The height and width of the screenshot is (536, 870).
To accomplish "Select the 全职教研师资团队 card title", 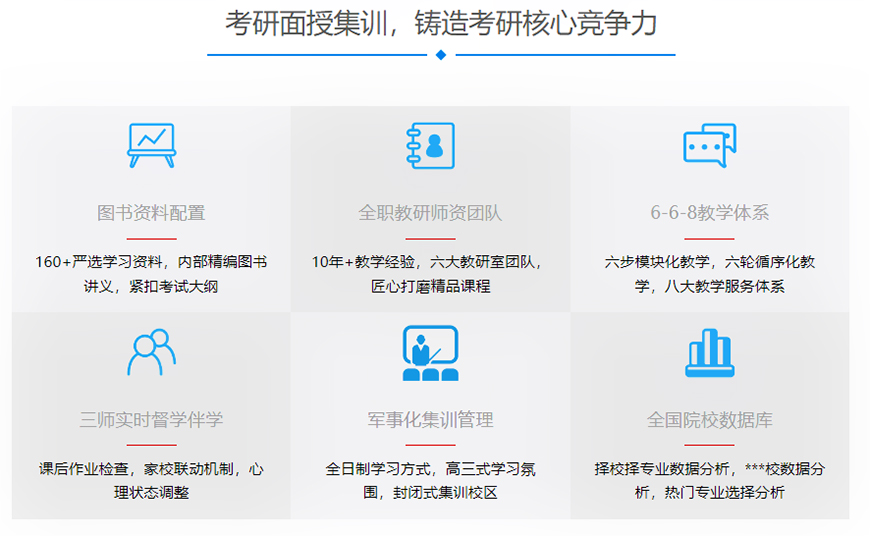I will click(431, 213).
